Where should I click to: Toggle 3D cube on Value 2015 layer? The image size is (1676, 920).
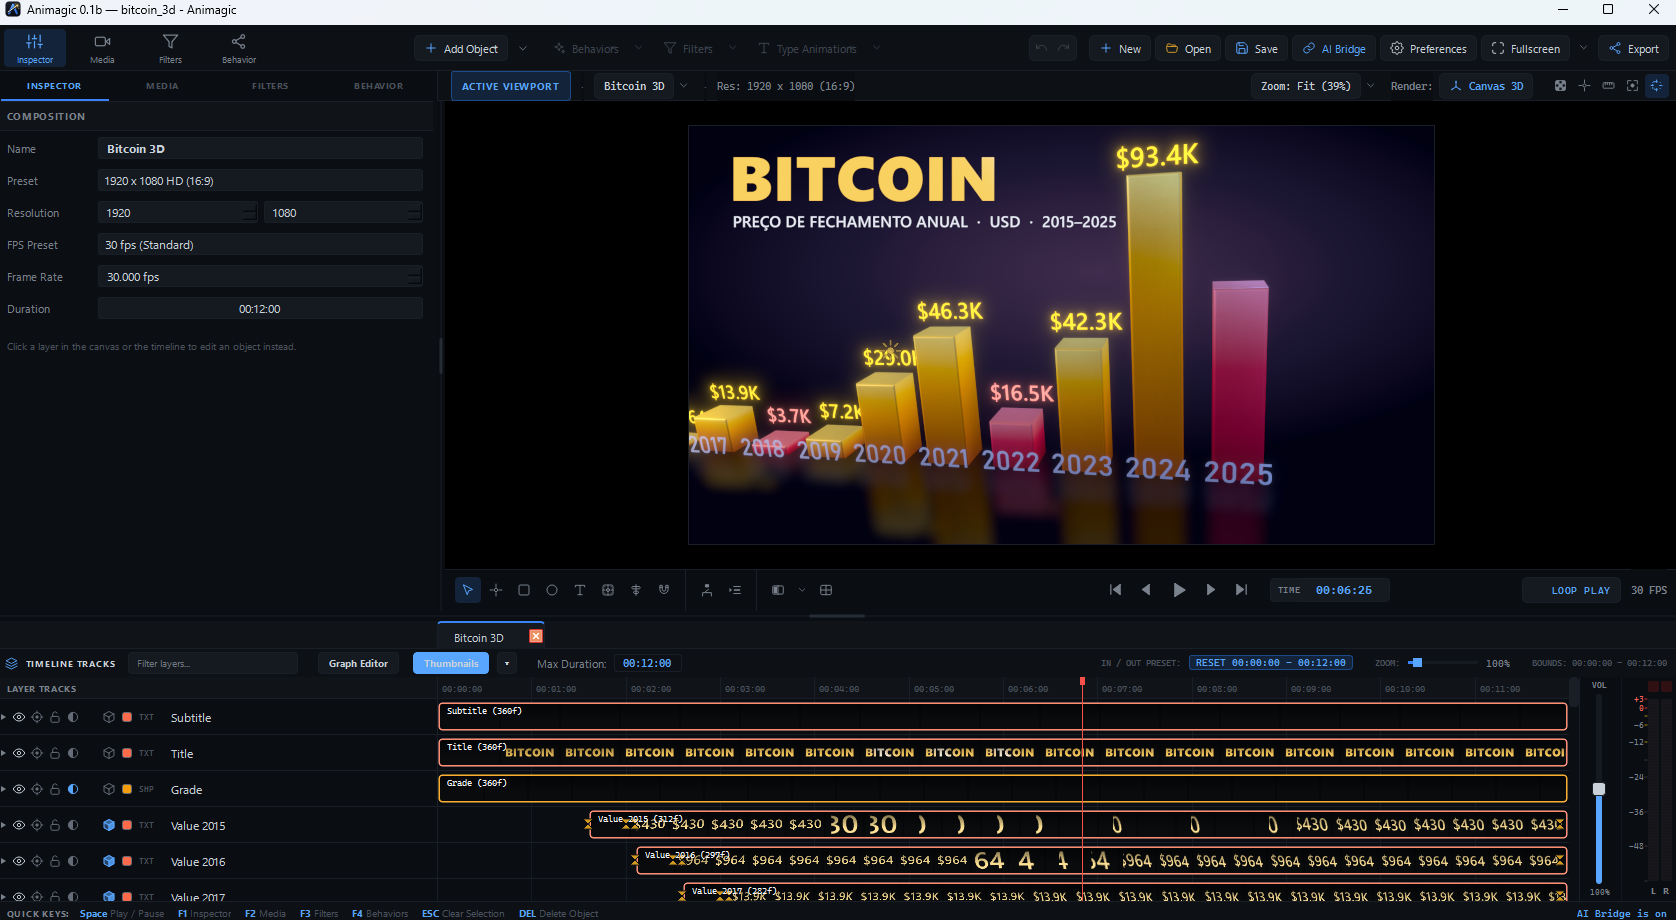(x=109, y=825)
